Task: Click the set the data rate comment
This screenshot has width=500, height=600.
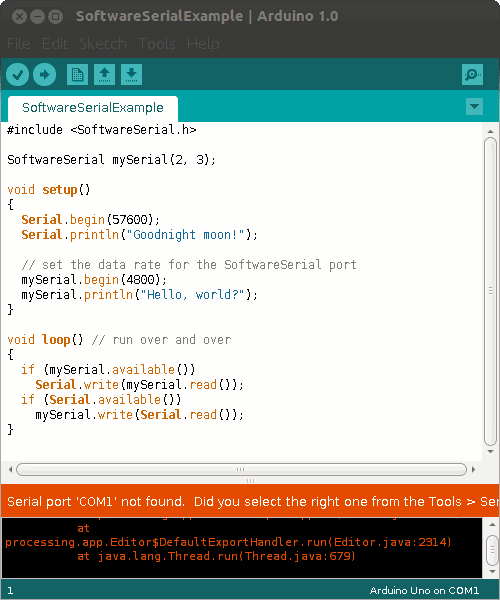Action: pos(189,265)
